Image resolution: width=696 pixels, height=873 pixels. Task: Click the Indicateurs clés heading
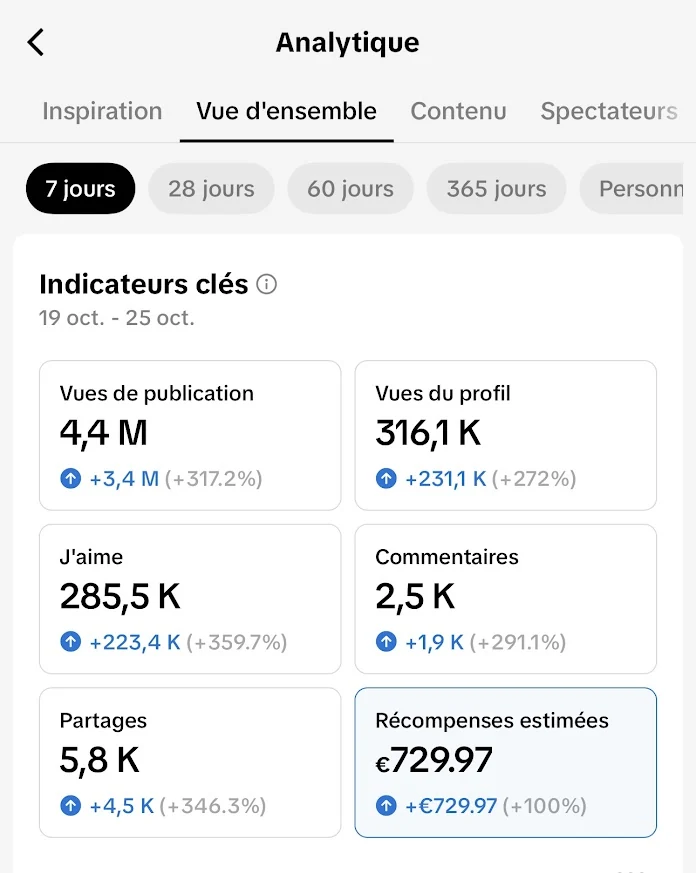pyautogui.click(x=144, y=284)
